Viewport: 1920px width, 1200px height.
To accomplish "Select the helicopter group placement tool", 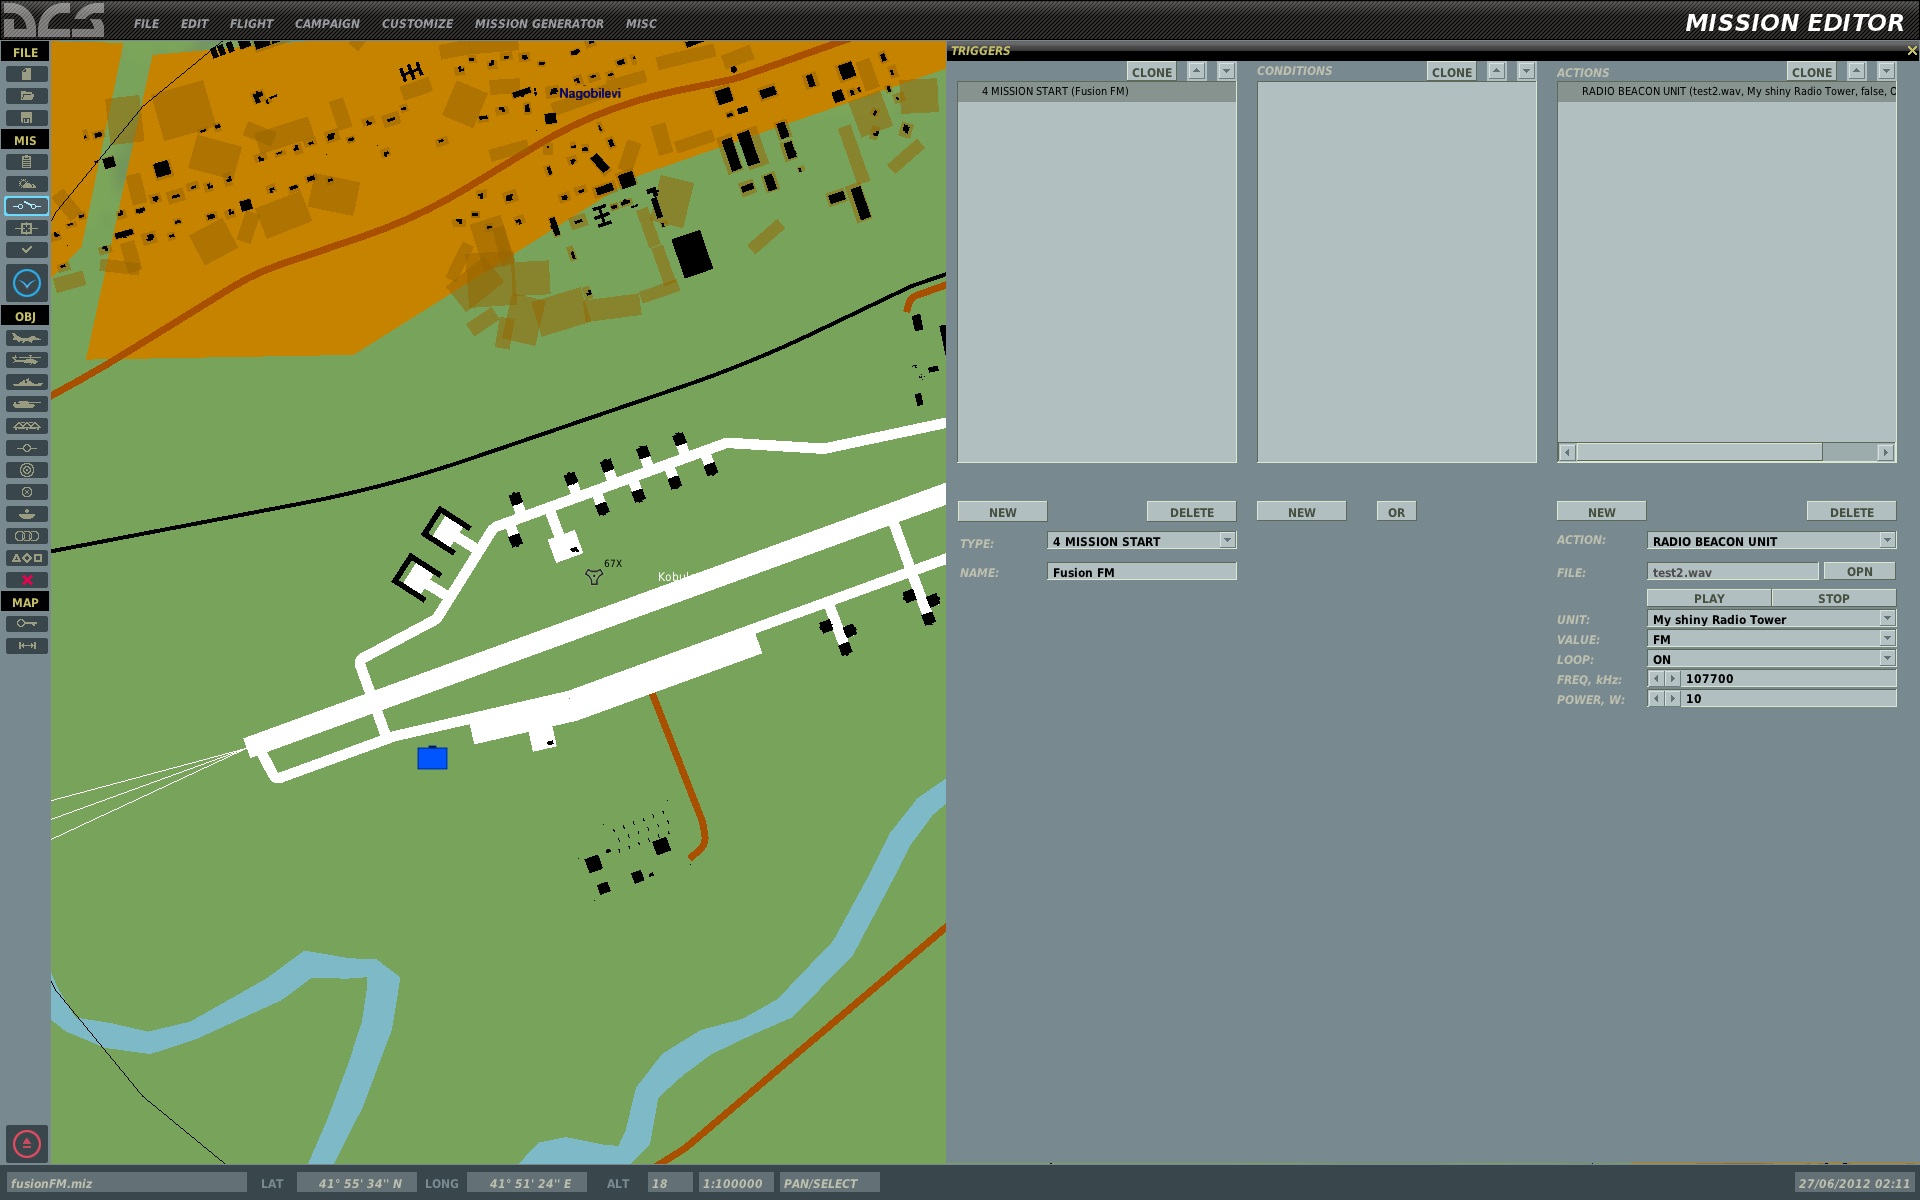I will (x=27, y=360).
